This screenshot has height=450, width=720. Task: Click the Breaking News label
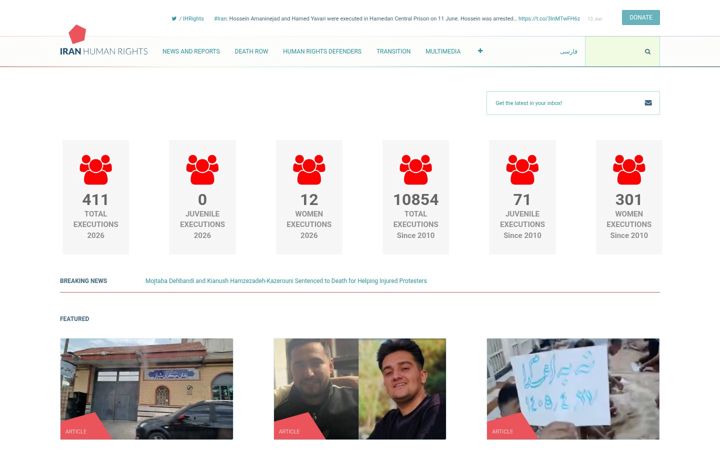click(x=83, y=281)
